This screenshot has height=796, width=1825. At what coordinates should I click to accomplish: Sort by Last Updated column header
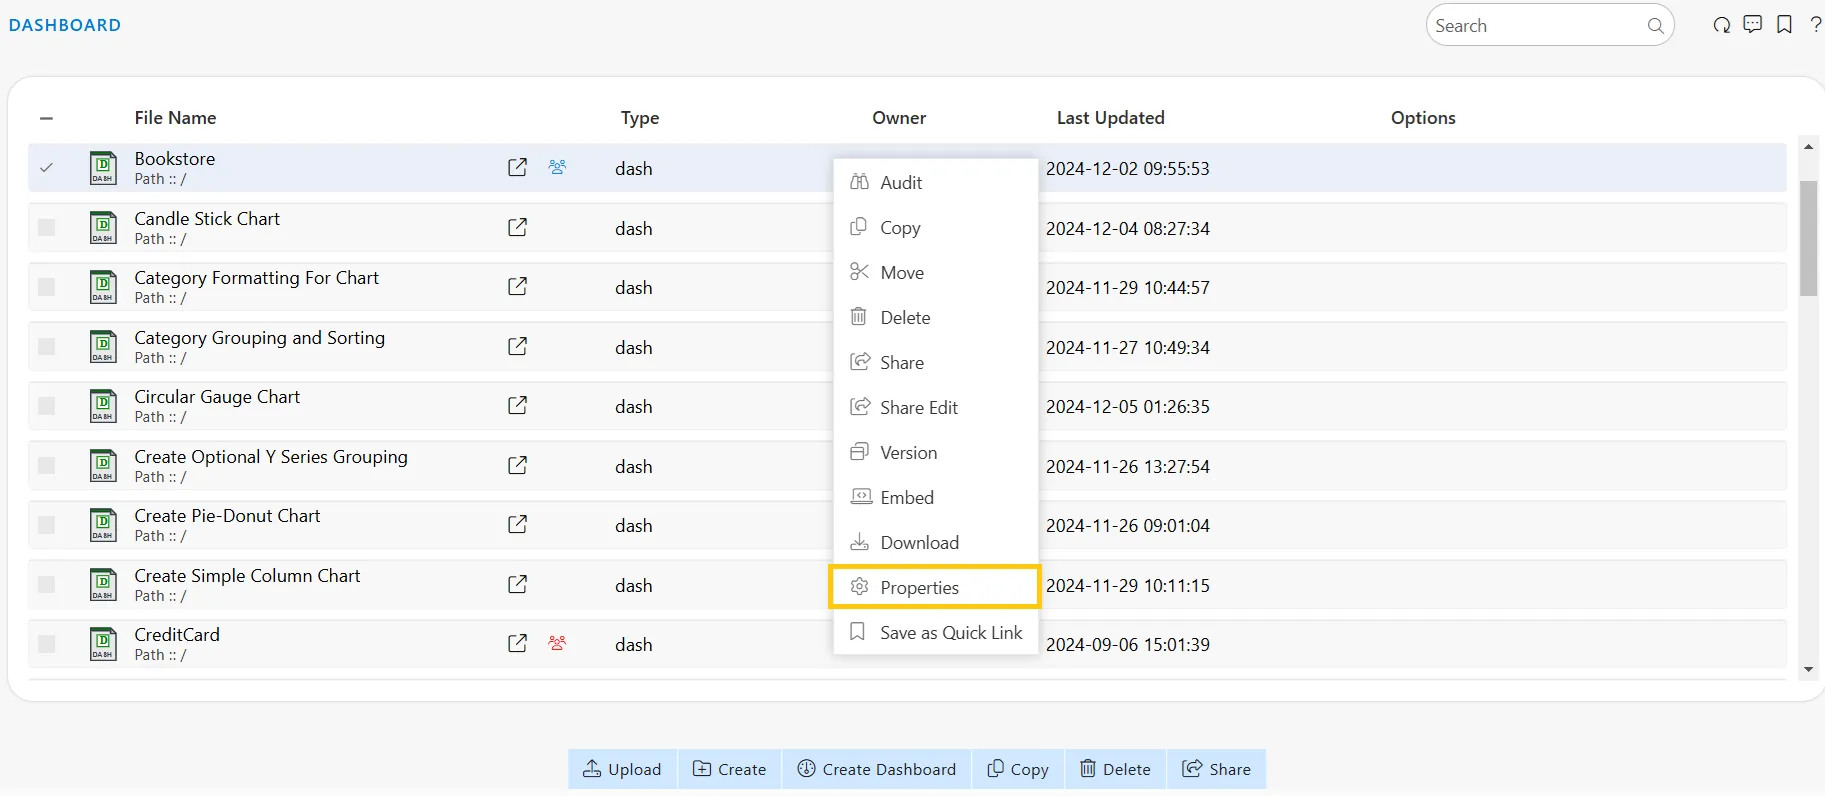point(1110,118)
